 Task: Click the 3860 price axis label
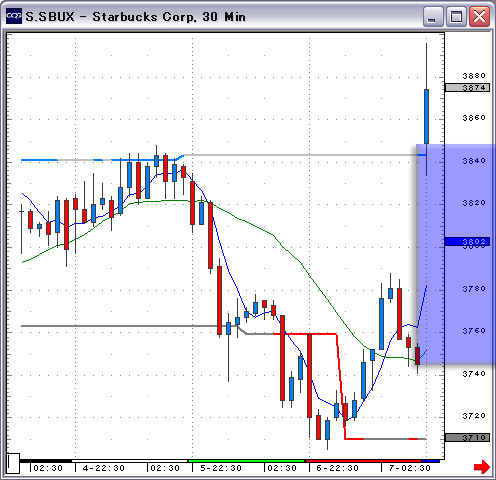click(474, 118)
